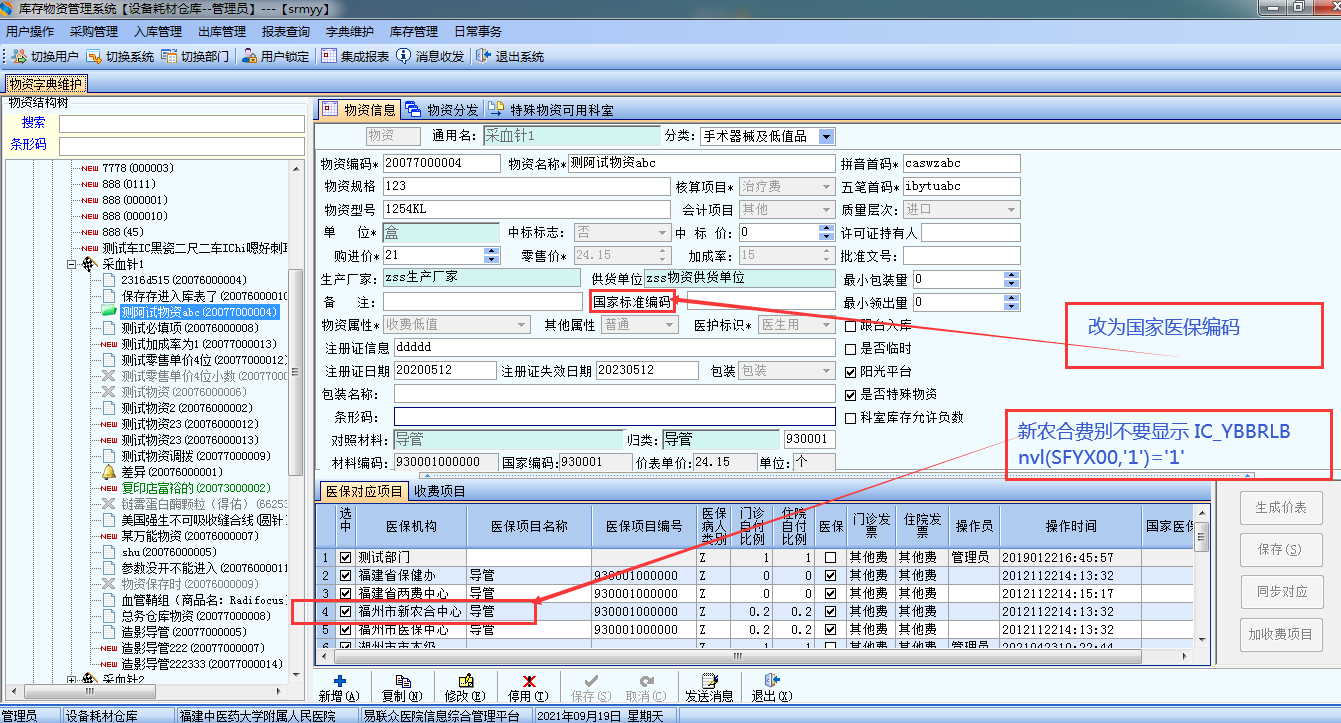The height and width of the screenshot is (723, 1341).
Task: Select tree item 7778 (000003)
Action: pyautogui.click(x=138, y=168)
